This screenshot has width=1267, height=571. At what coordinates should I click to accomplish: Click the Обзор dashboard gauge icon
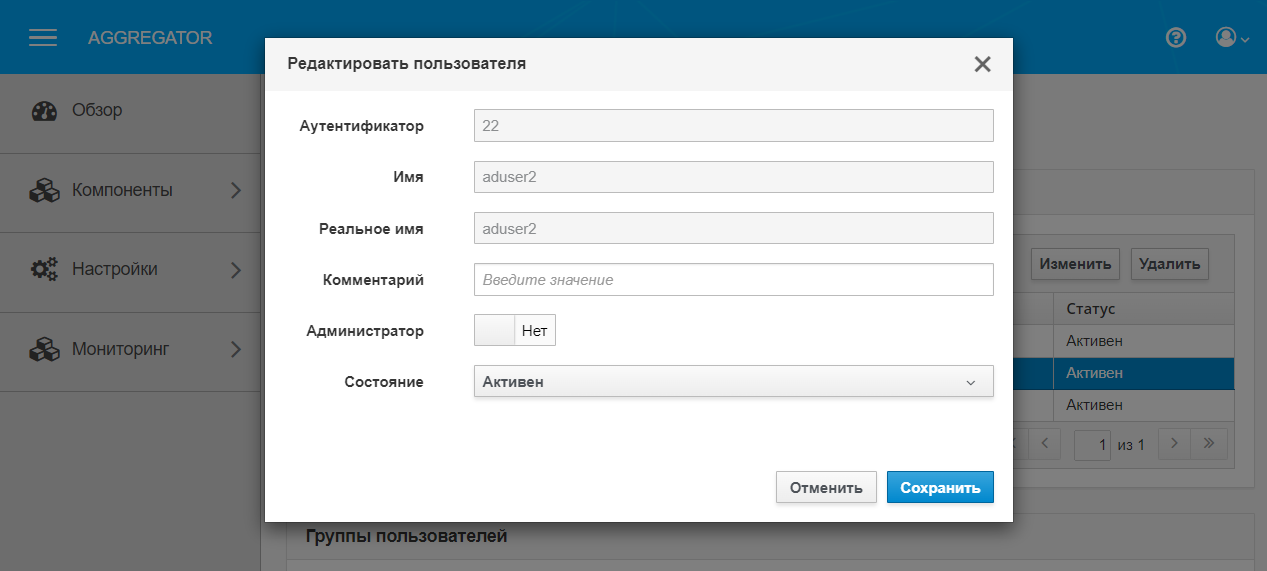point(45,111)
